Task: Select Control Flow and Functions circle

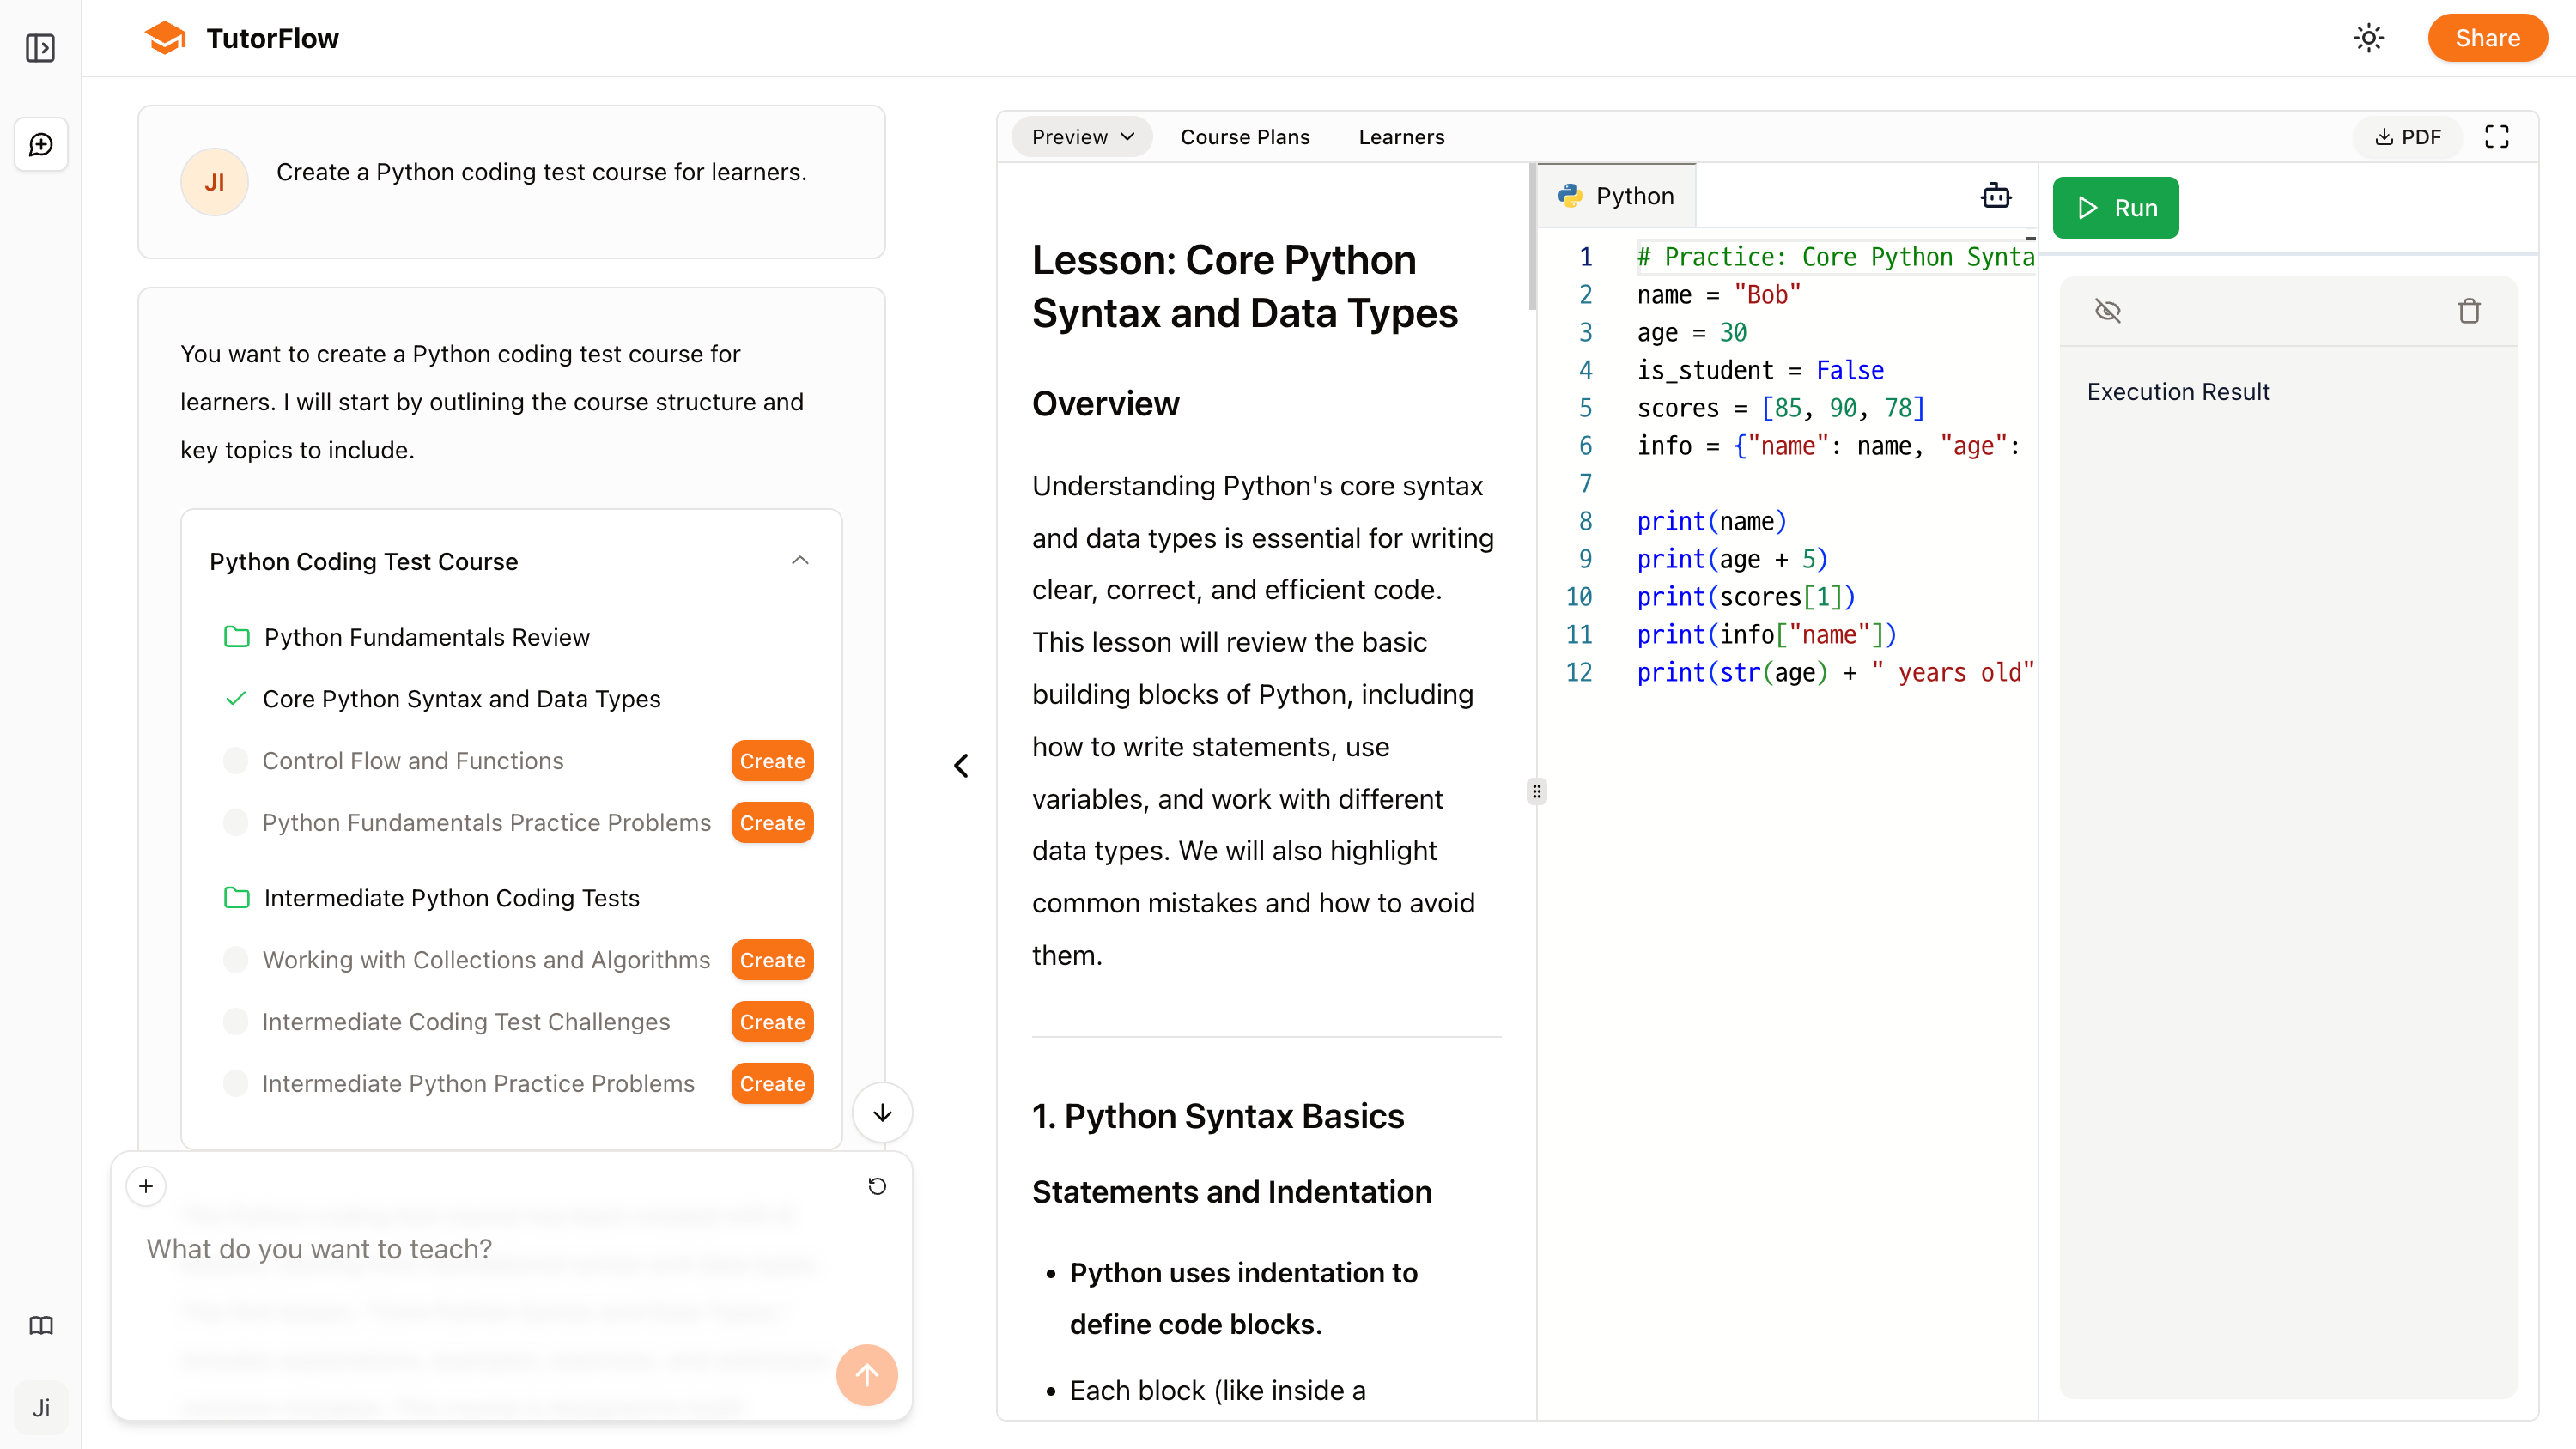Action: point(235,761)
